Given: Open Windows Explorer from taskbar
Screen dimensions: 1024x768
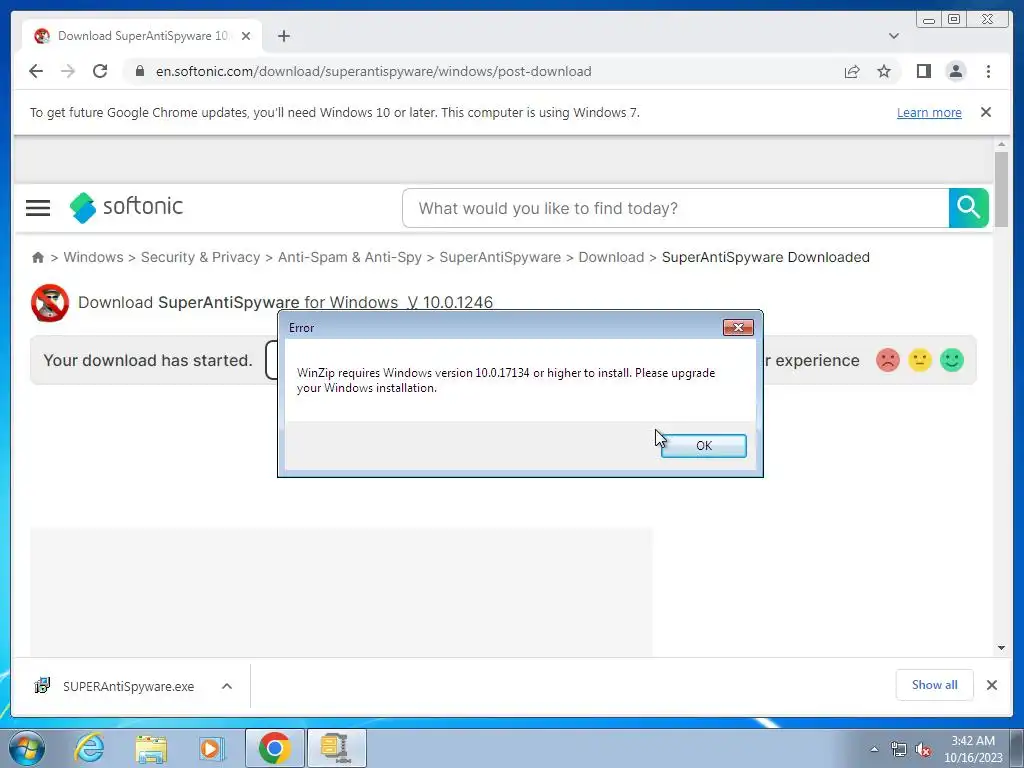Looking at the screenshot, I should pos(151,748).
